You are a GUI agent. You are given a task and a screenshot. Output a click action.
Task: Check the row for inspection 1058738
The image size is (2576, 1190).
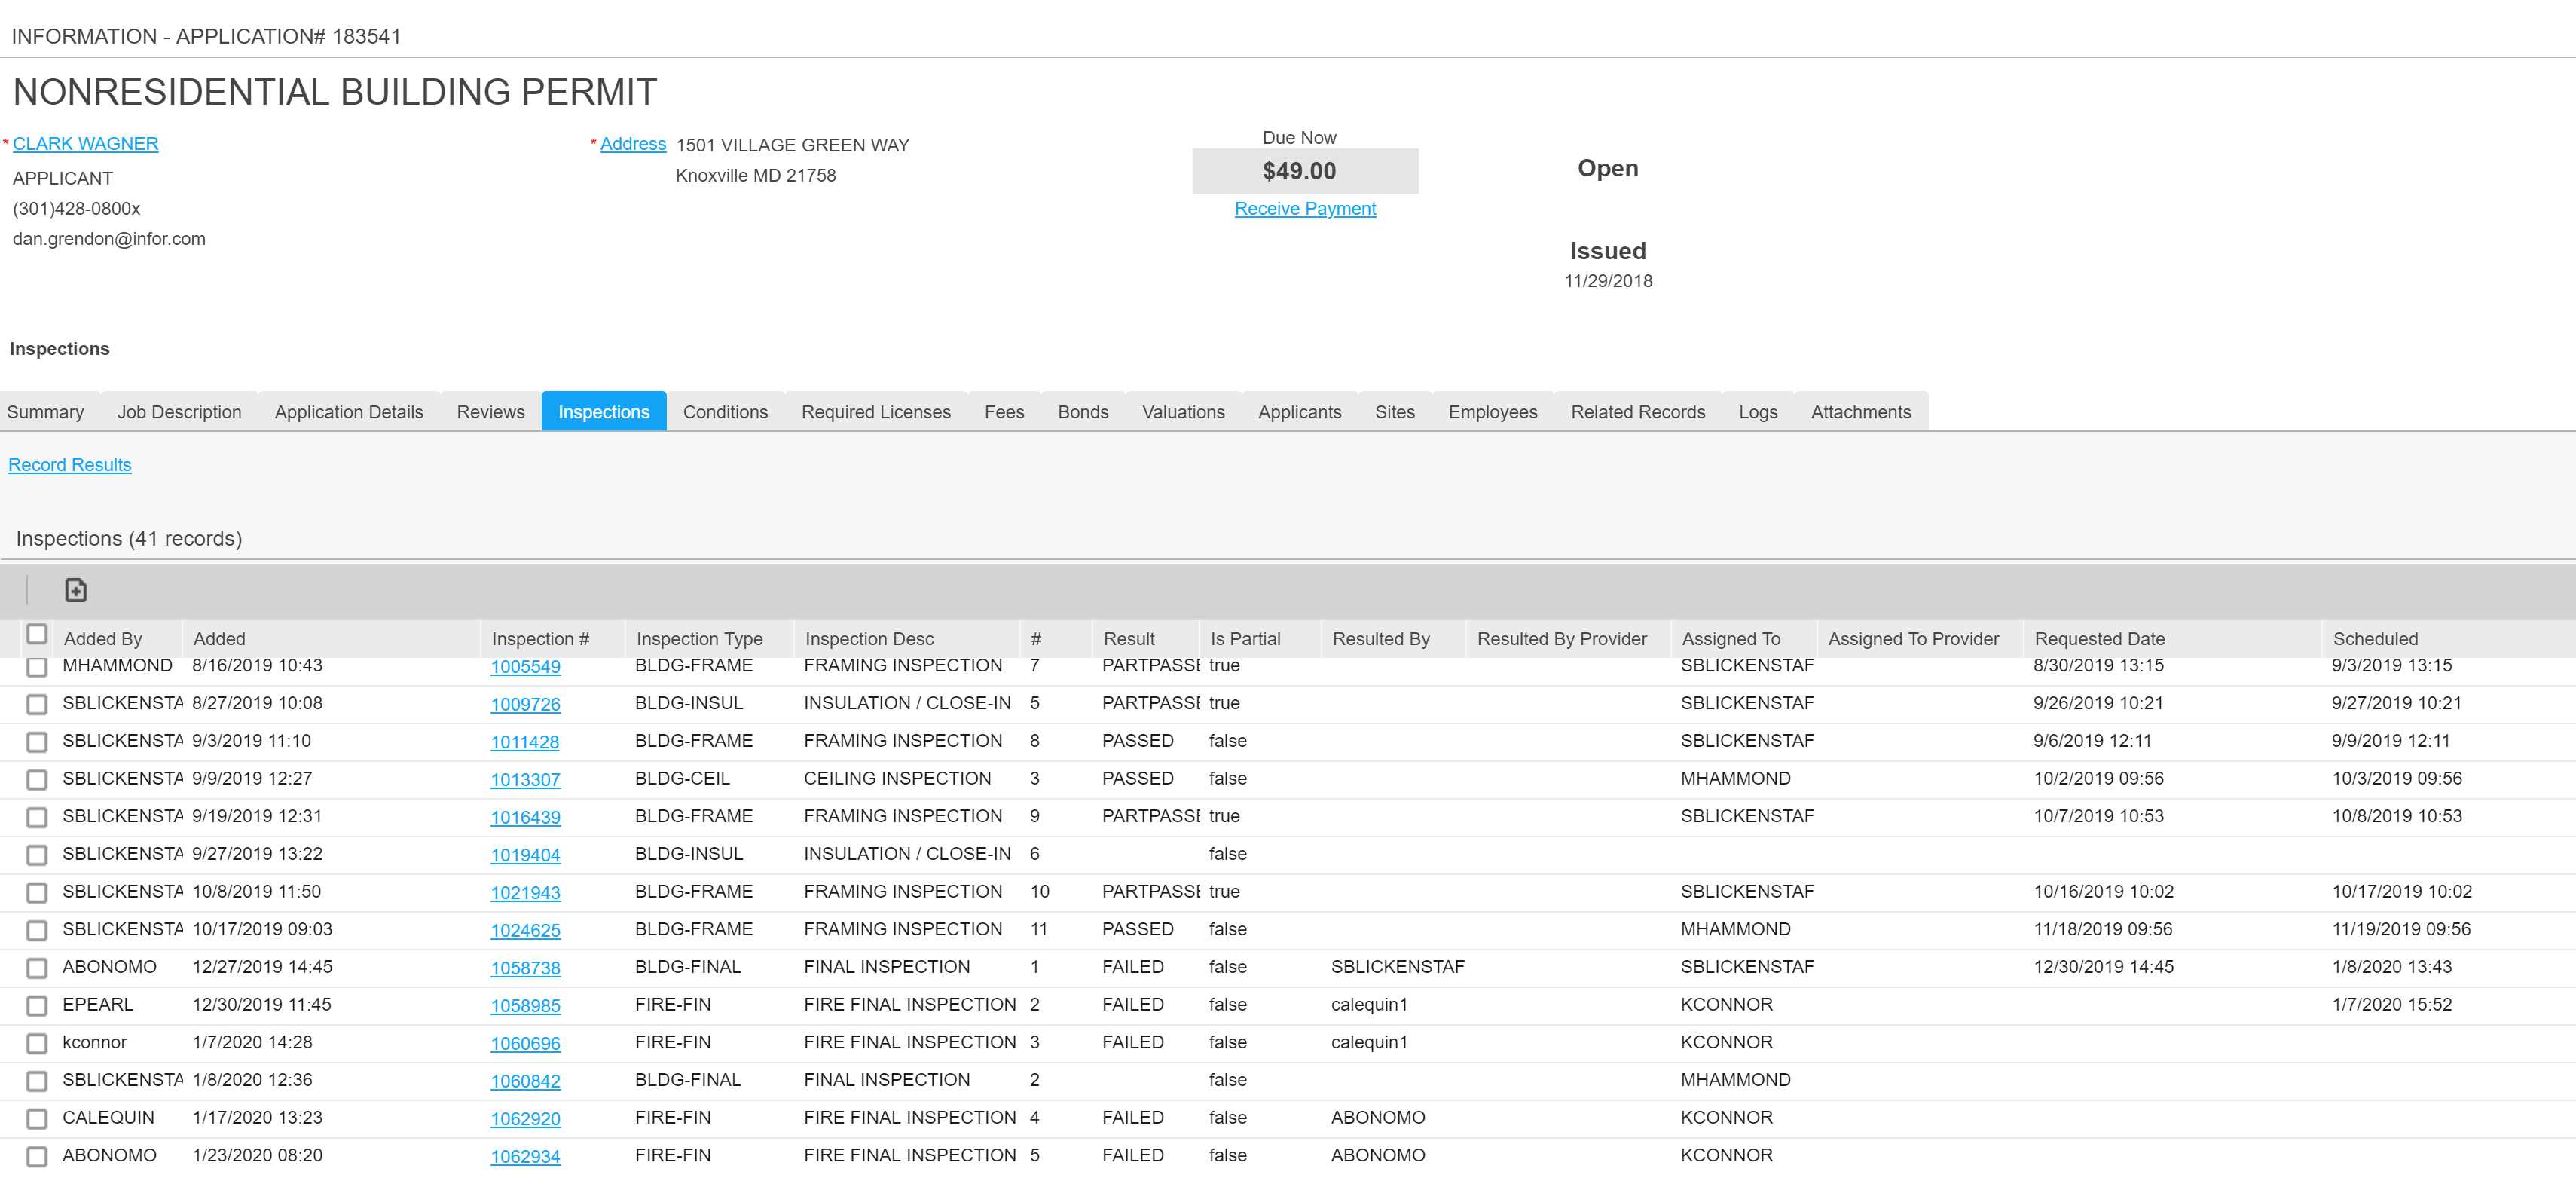click(x=37, y=968)
